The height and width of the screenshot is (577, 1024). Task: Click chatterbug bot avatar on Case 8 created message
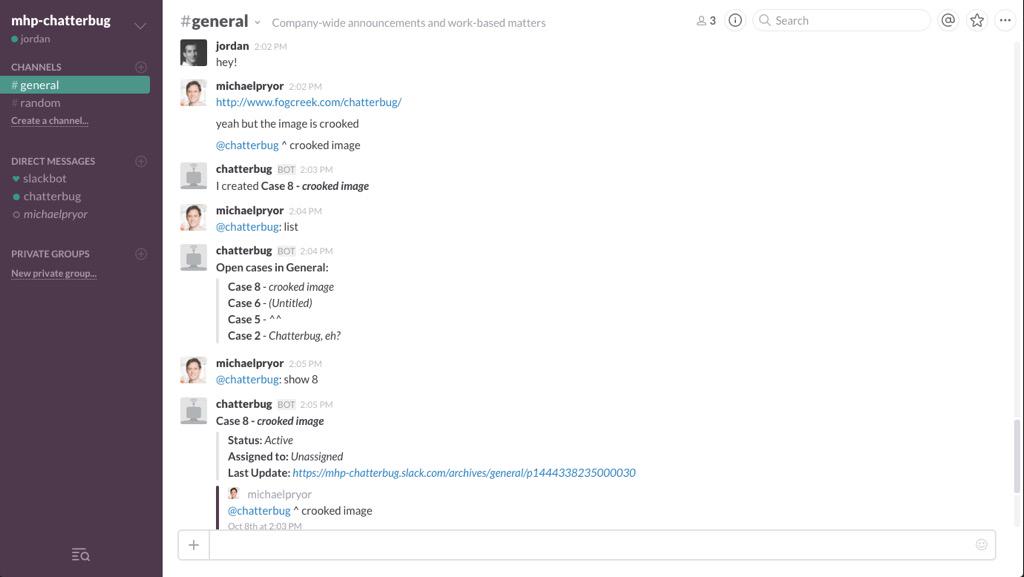coord(193,176)
